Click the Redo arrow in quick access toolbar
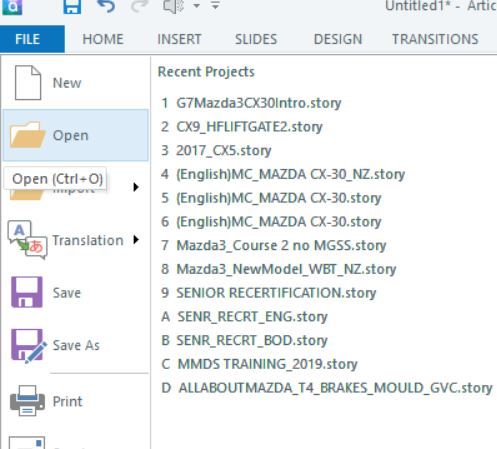 [x=139, y=6]
